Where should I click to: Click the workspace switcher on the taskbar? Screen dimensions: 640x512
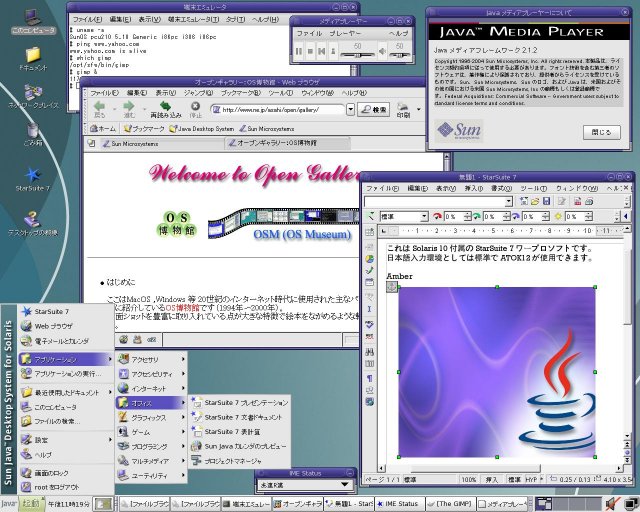click(x=569, y=504)
